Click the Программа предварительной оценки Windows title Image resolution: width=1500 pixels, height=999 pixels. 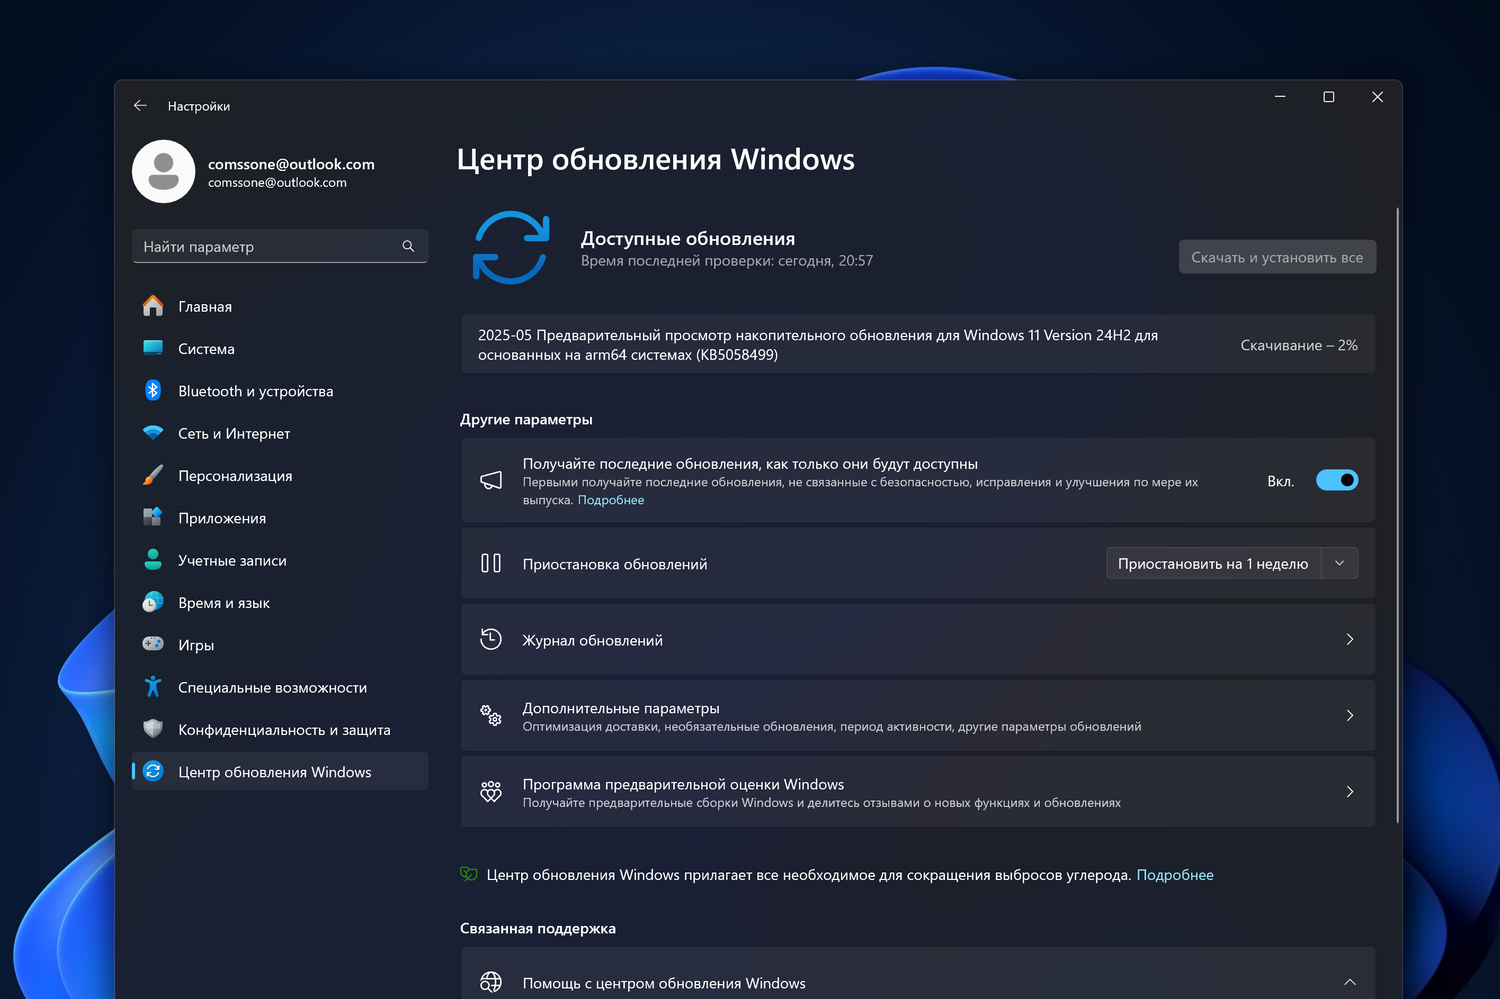pos(683,784)
